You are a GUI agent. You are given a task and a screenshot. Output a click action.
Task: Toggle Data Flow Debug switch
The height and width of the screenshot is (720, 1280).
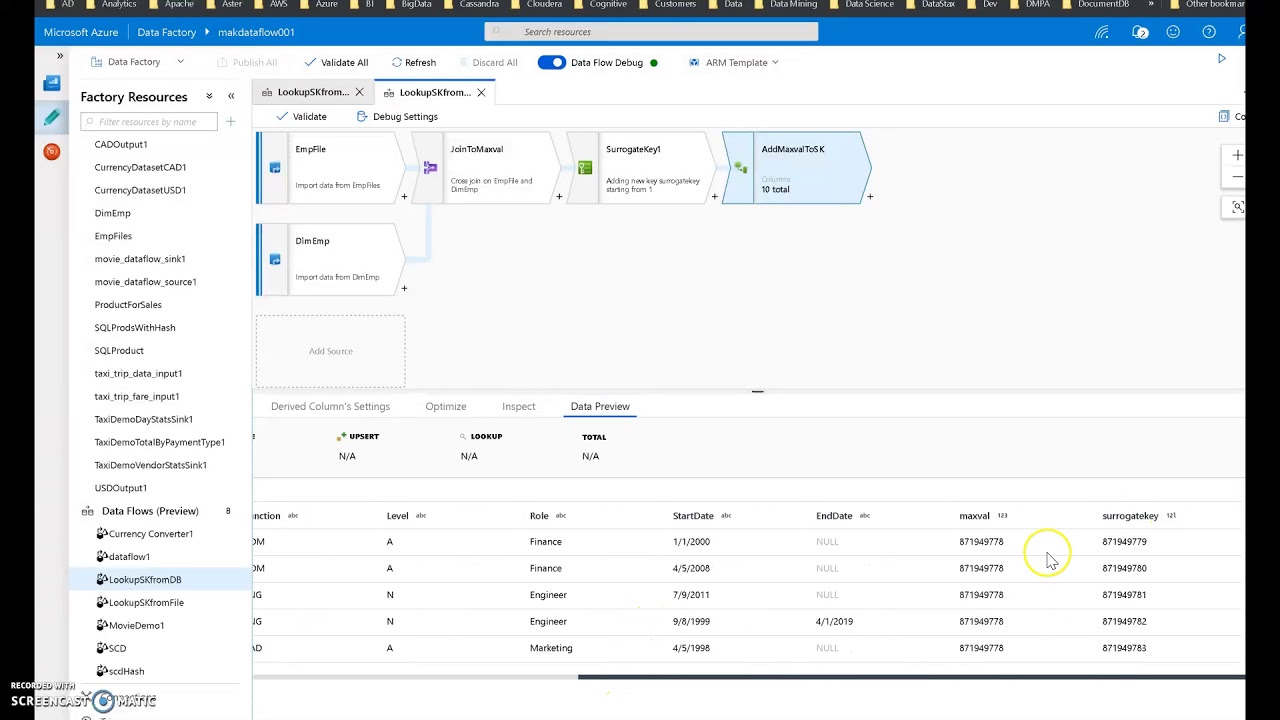click(551, 62)
